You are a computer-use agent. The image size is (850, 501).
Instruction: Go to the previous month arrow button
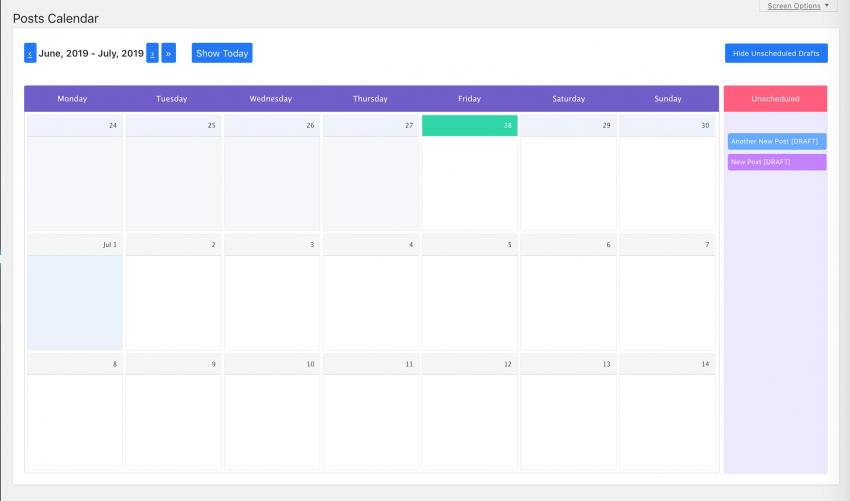(x=30, y=53)
